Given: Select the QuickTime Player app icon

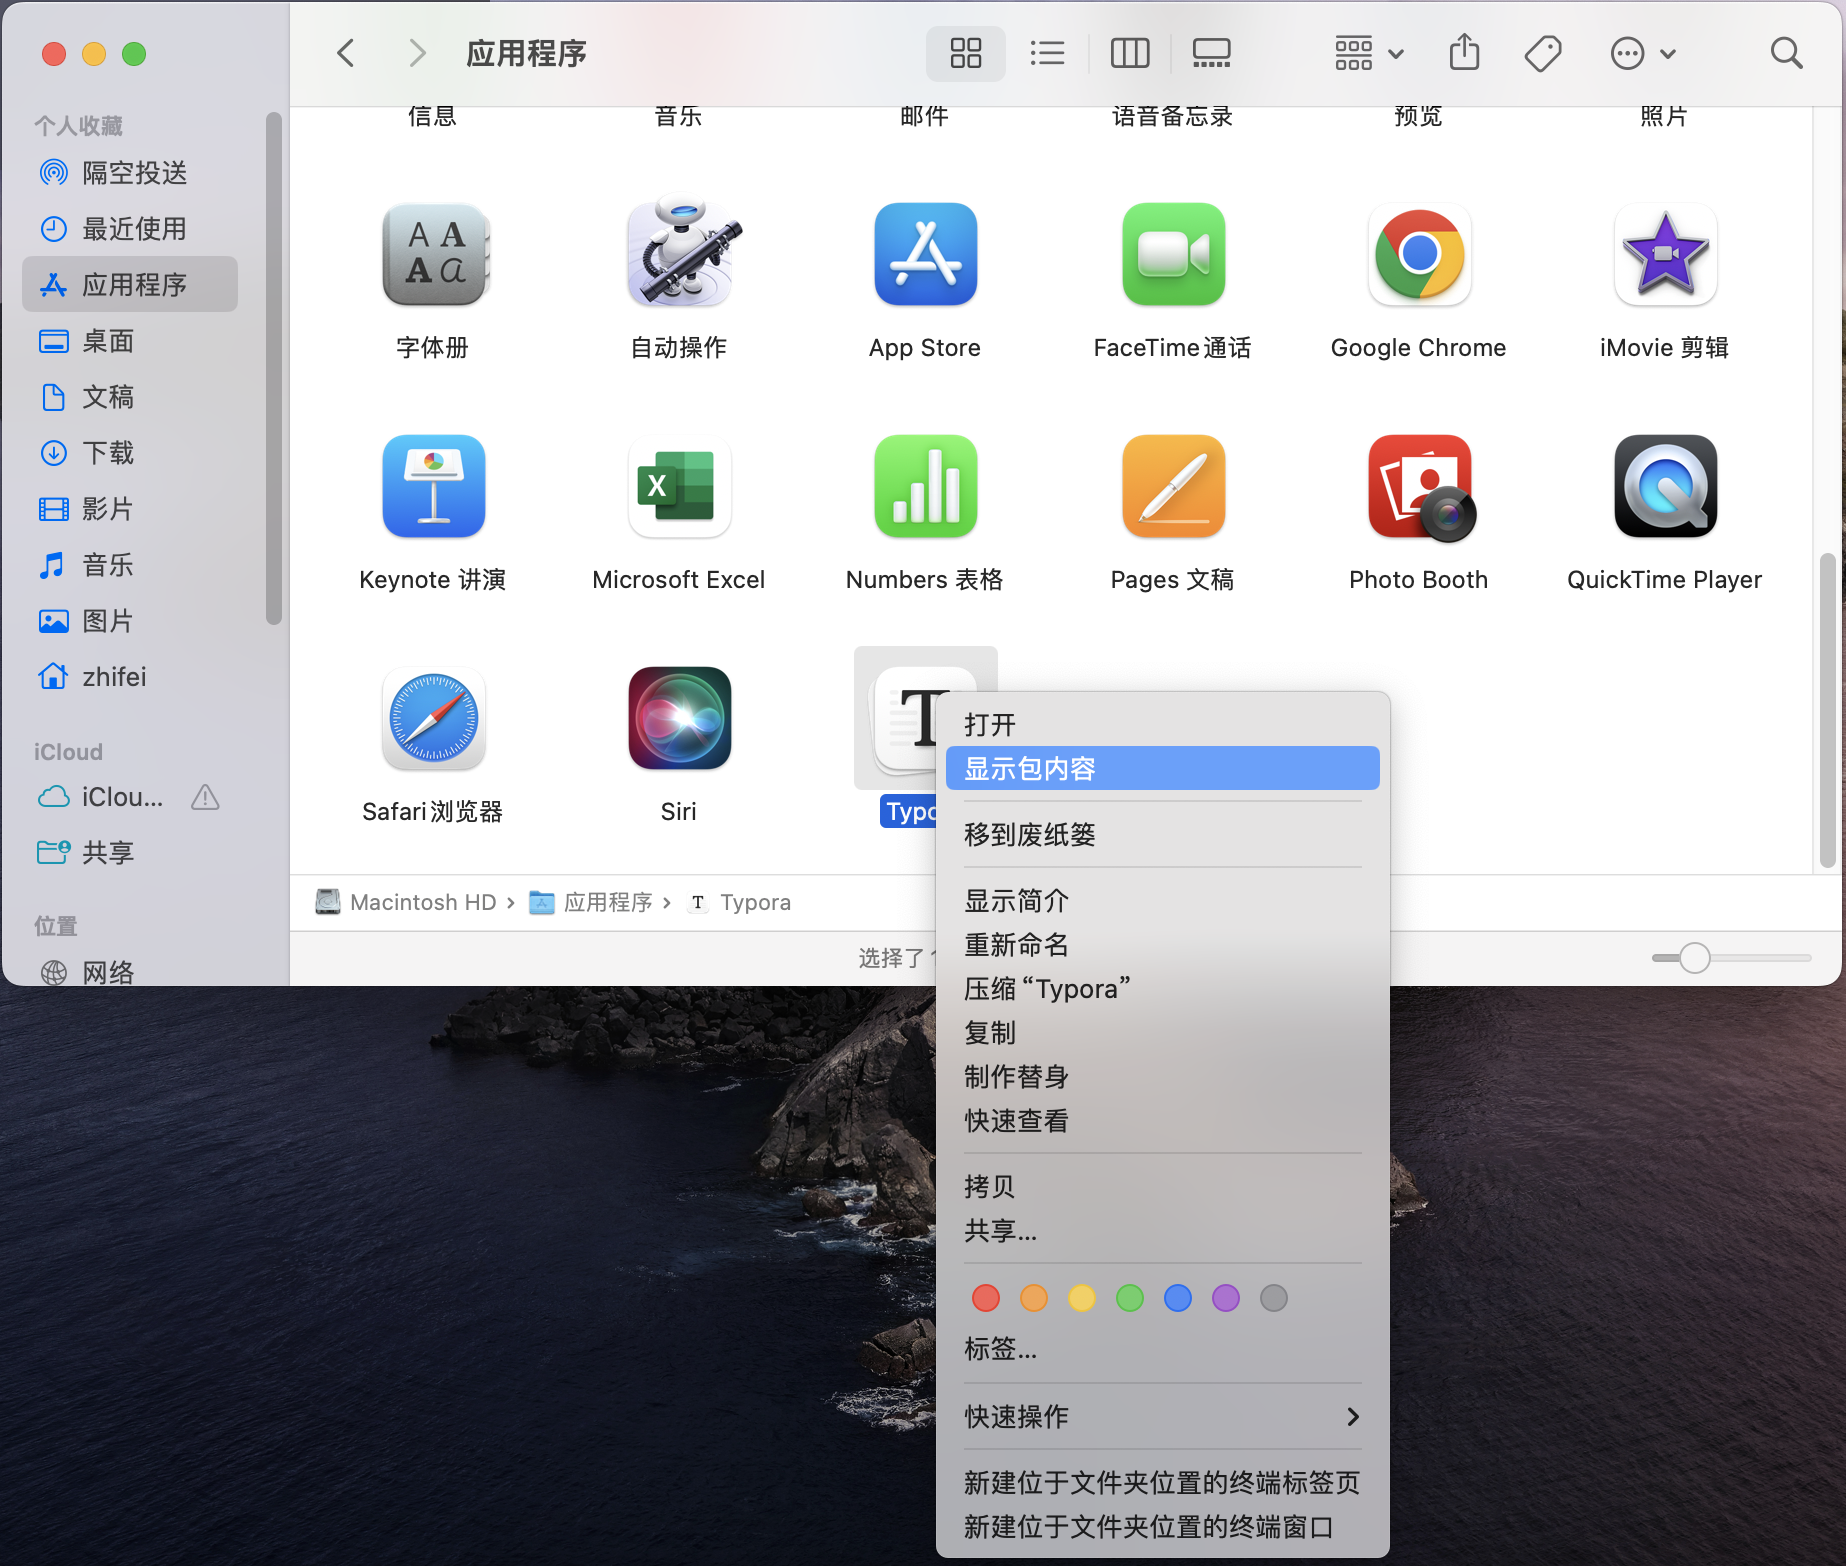Looking at the screenshot, I should coord(1665,486).
